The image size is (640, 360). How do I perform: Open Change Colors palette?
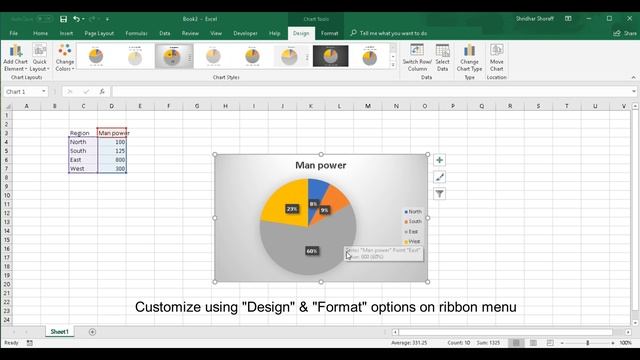point(64,57)
